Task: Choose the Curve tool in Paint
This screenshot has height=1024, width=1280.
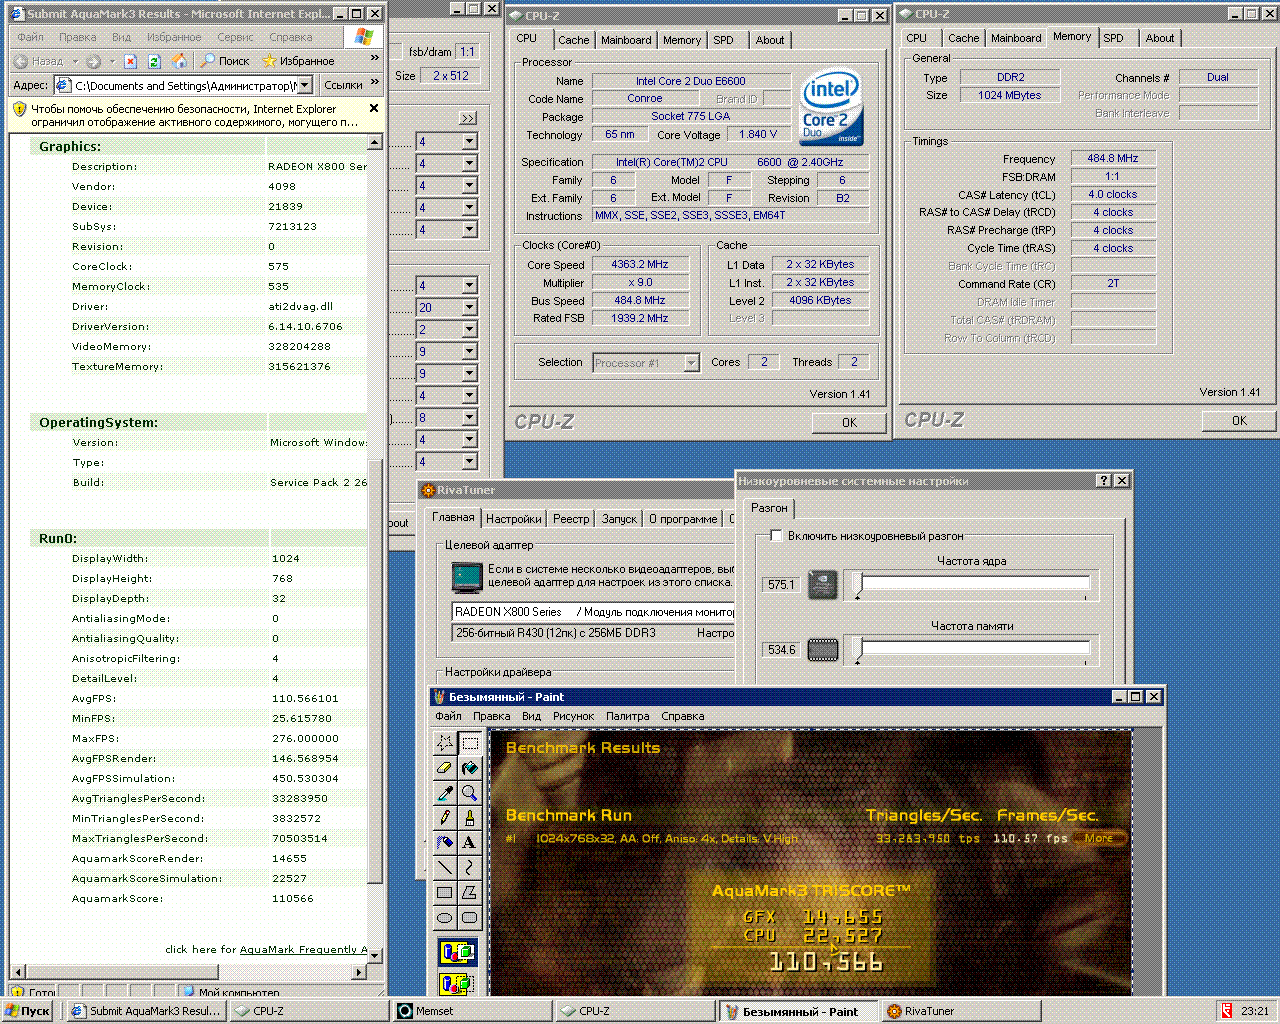Action: tap(469, 867)
